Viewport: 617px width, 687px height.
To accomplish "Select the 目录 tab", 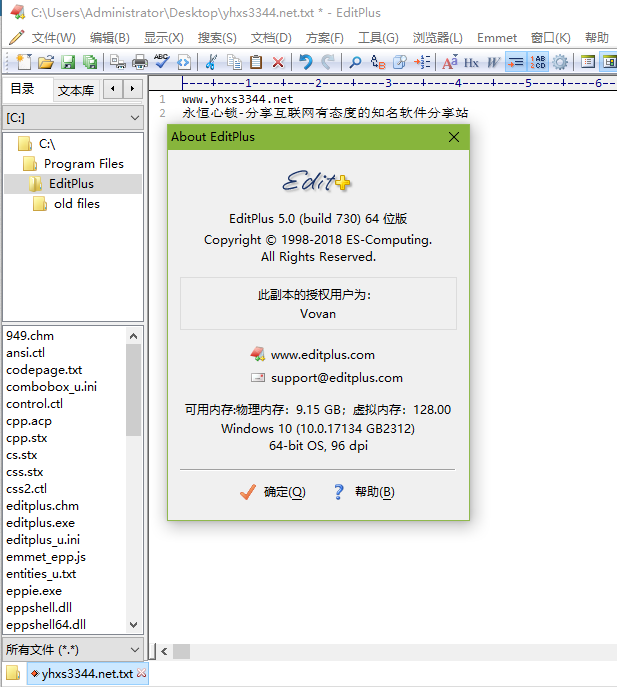I will (x=23, y=89).
